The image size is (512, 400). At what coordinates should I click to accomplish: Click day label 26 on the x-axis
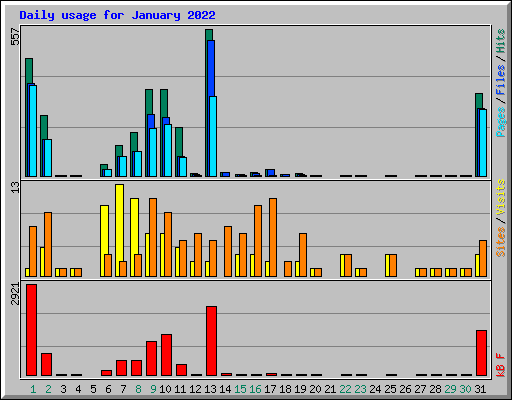tap(405, 389)
